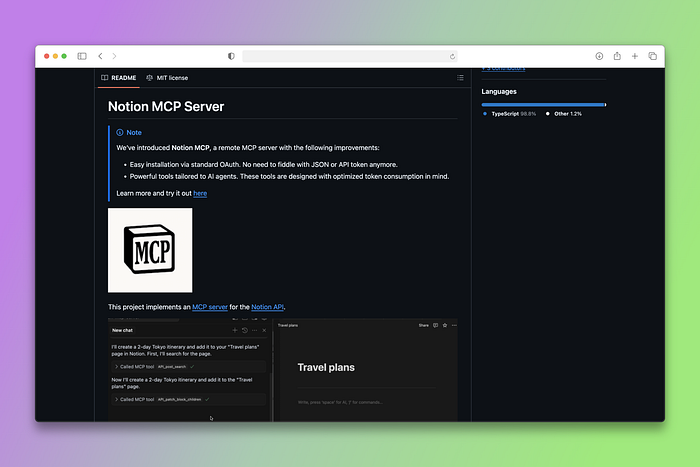Switch to the MIT license tab
The height and width of the screenshot is (467, 700).
pyautogui.click(x=167, y=78)
